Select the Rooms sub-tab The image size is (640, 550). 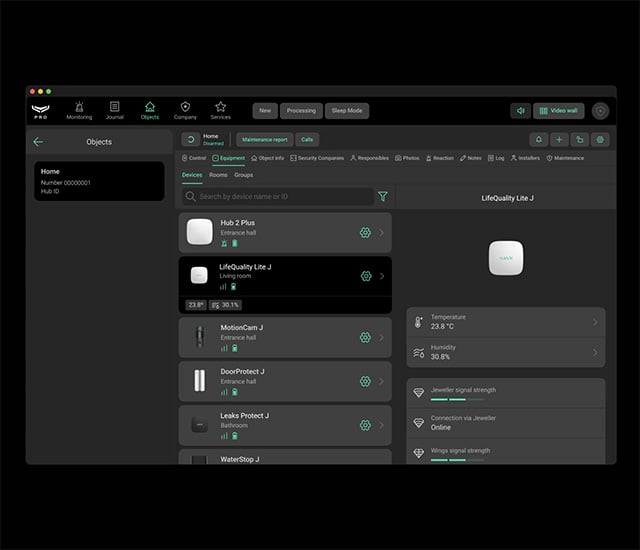pos(218,175)
